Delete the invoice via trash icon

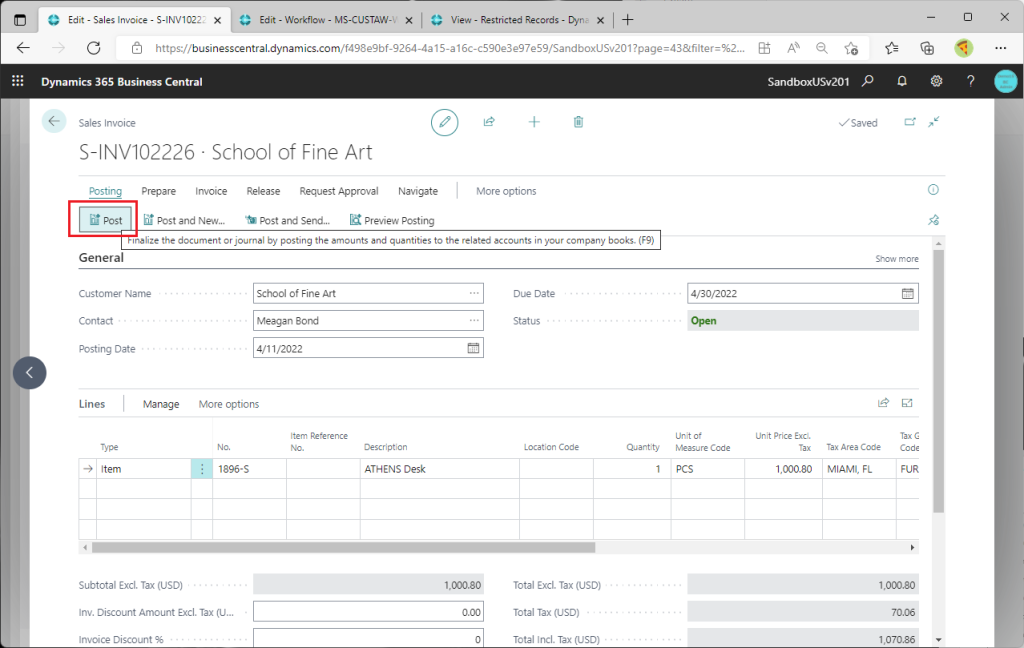click(x=578, y=122)
